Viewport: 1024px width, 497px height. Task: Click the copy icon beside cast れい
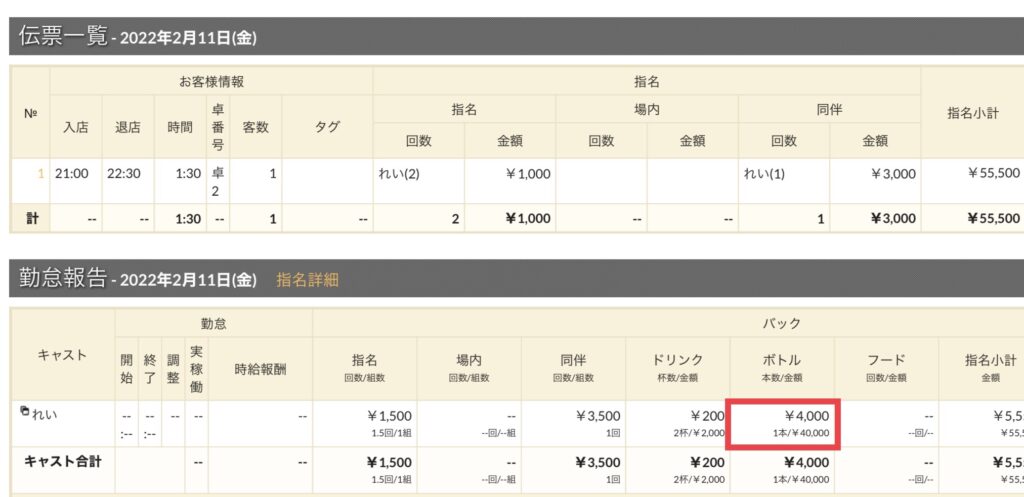(26, 411)
